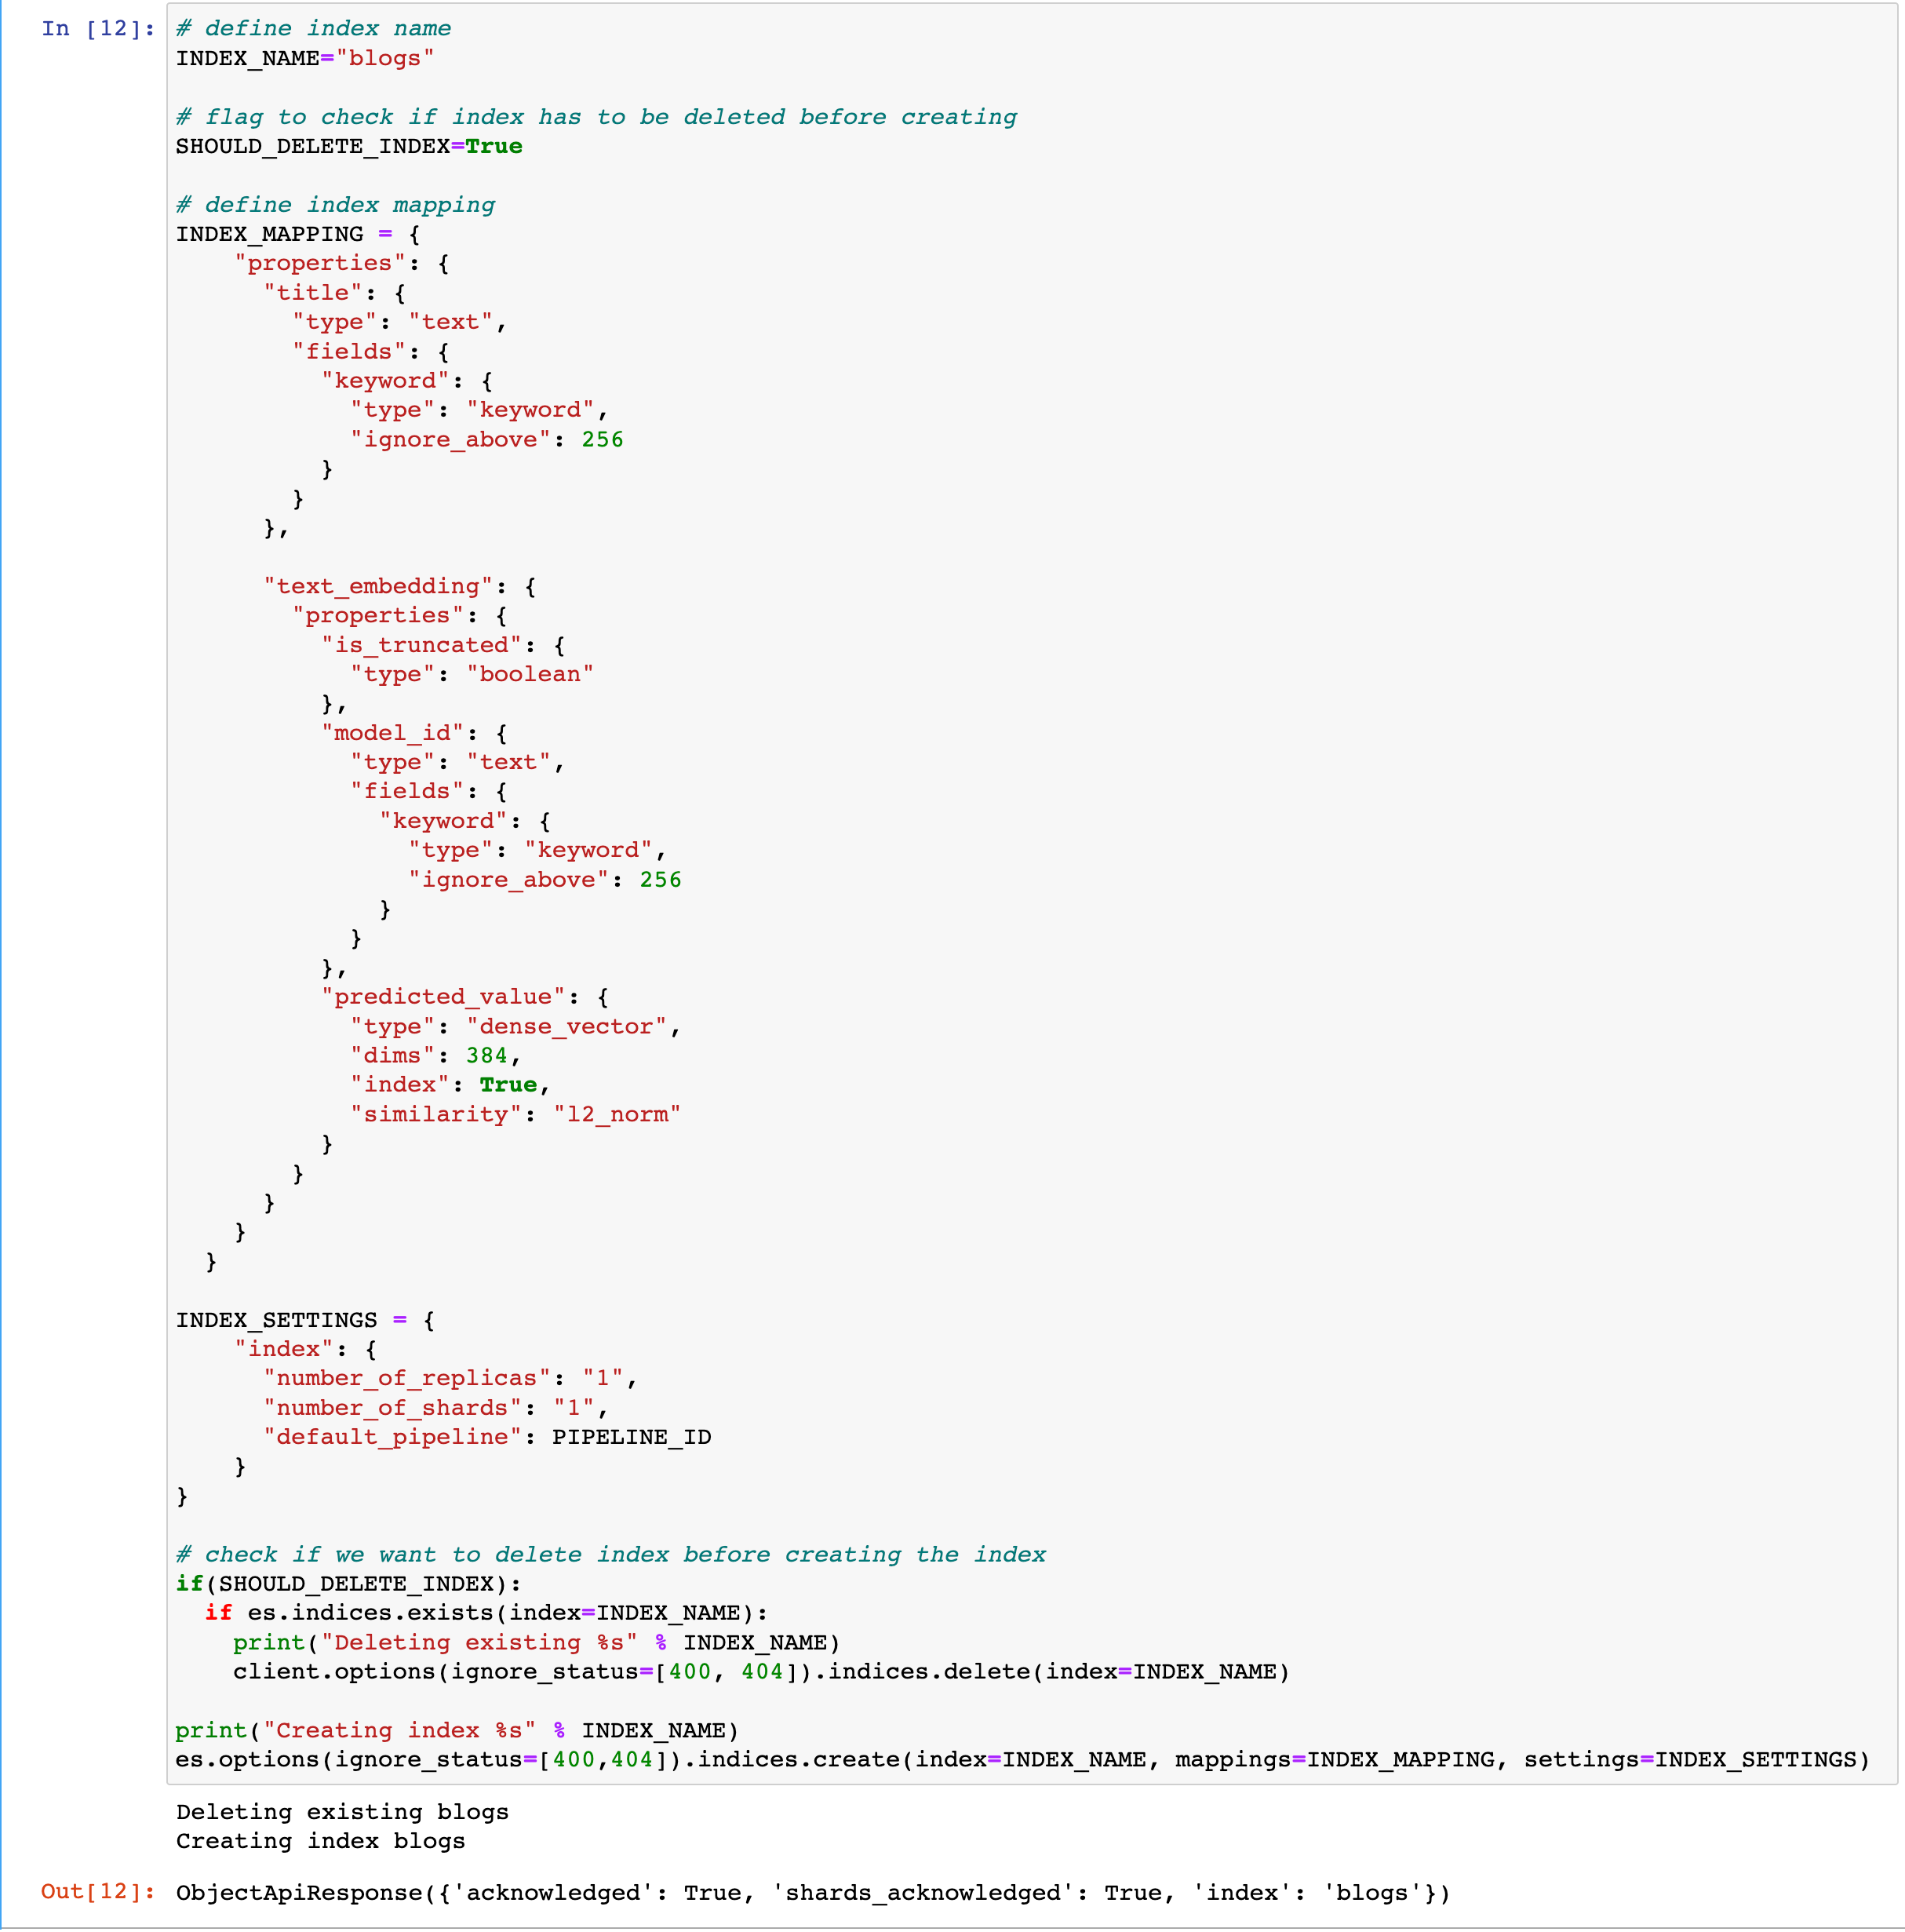1905x1932 pixels.
Task: Click the "# define index mapping" comment
Action: point(335,205)
